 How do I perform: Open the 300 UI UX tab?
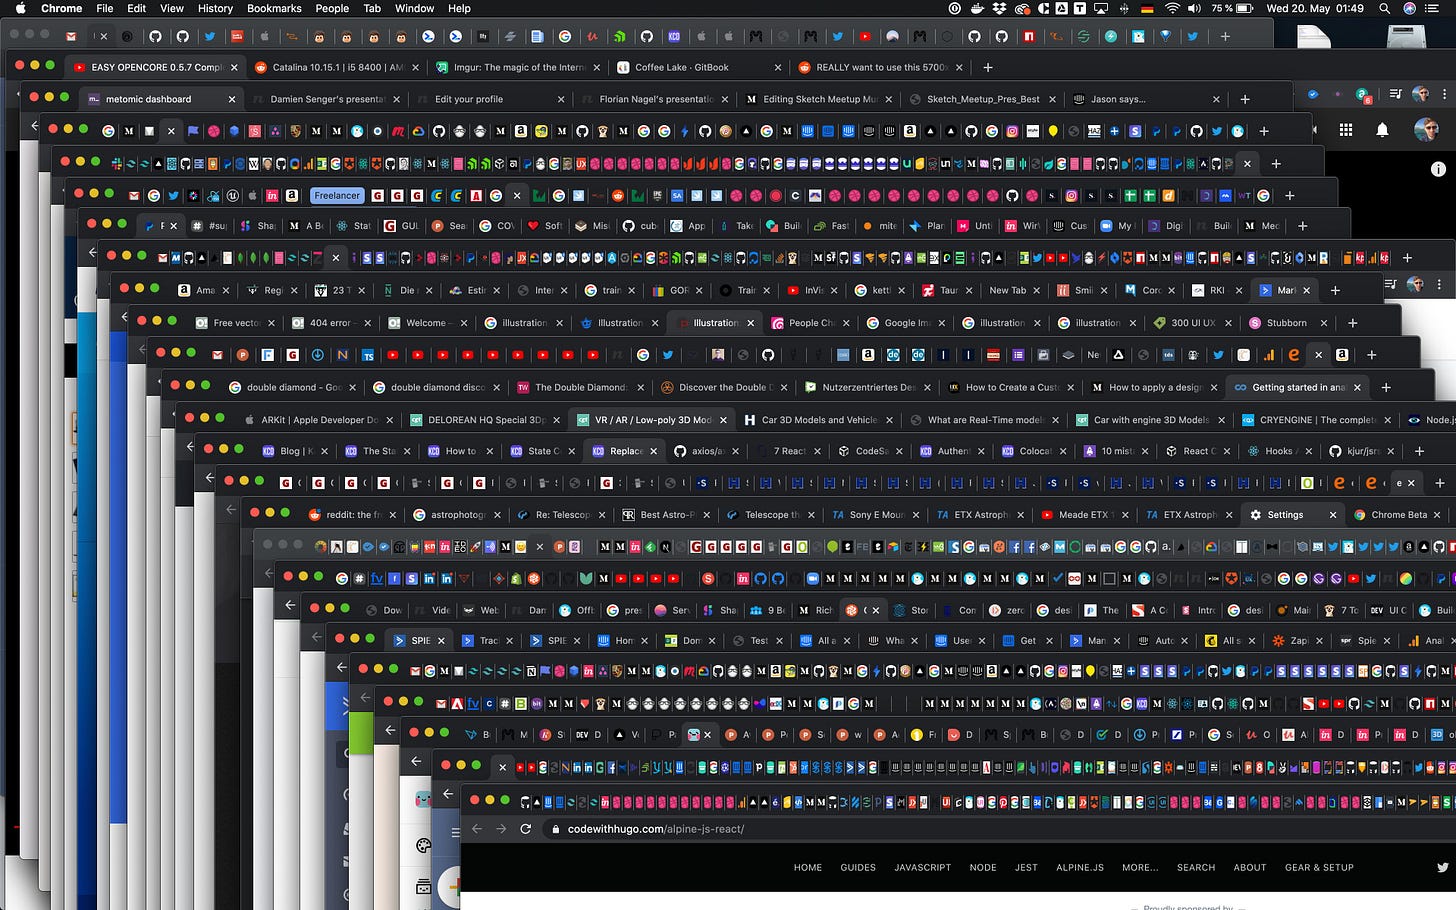click(x=1191, y=323)
